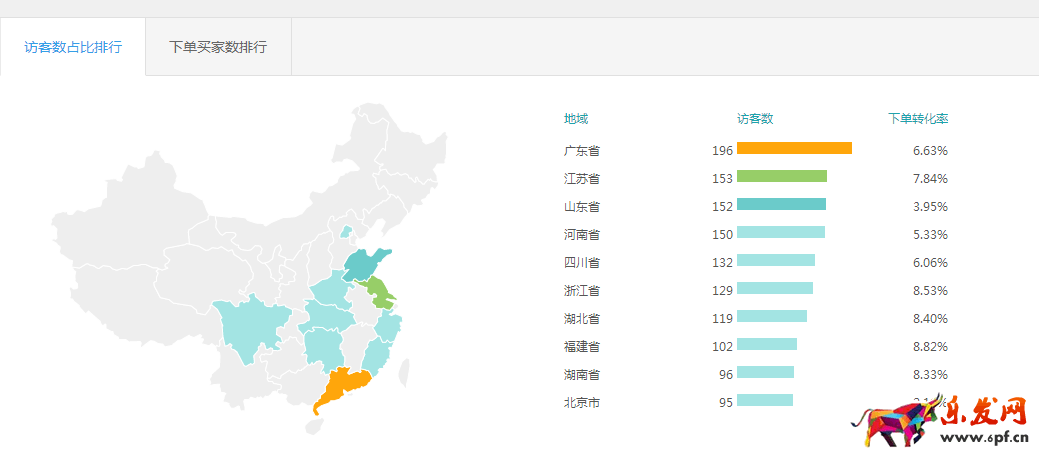Click the orange bar for 广东省

794,149
